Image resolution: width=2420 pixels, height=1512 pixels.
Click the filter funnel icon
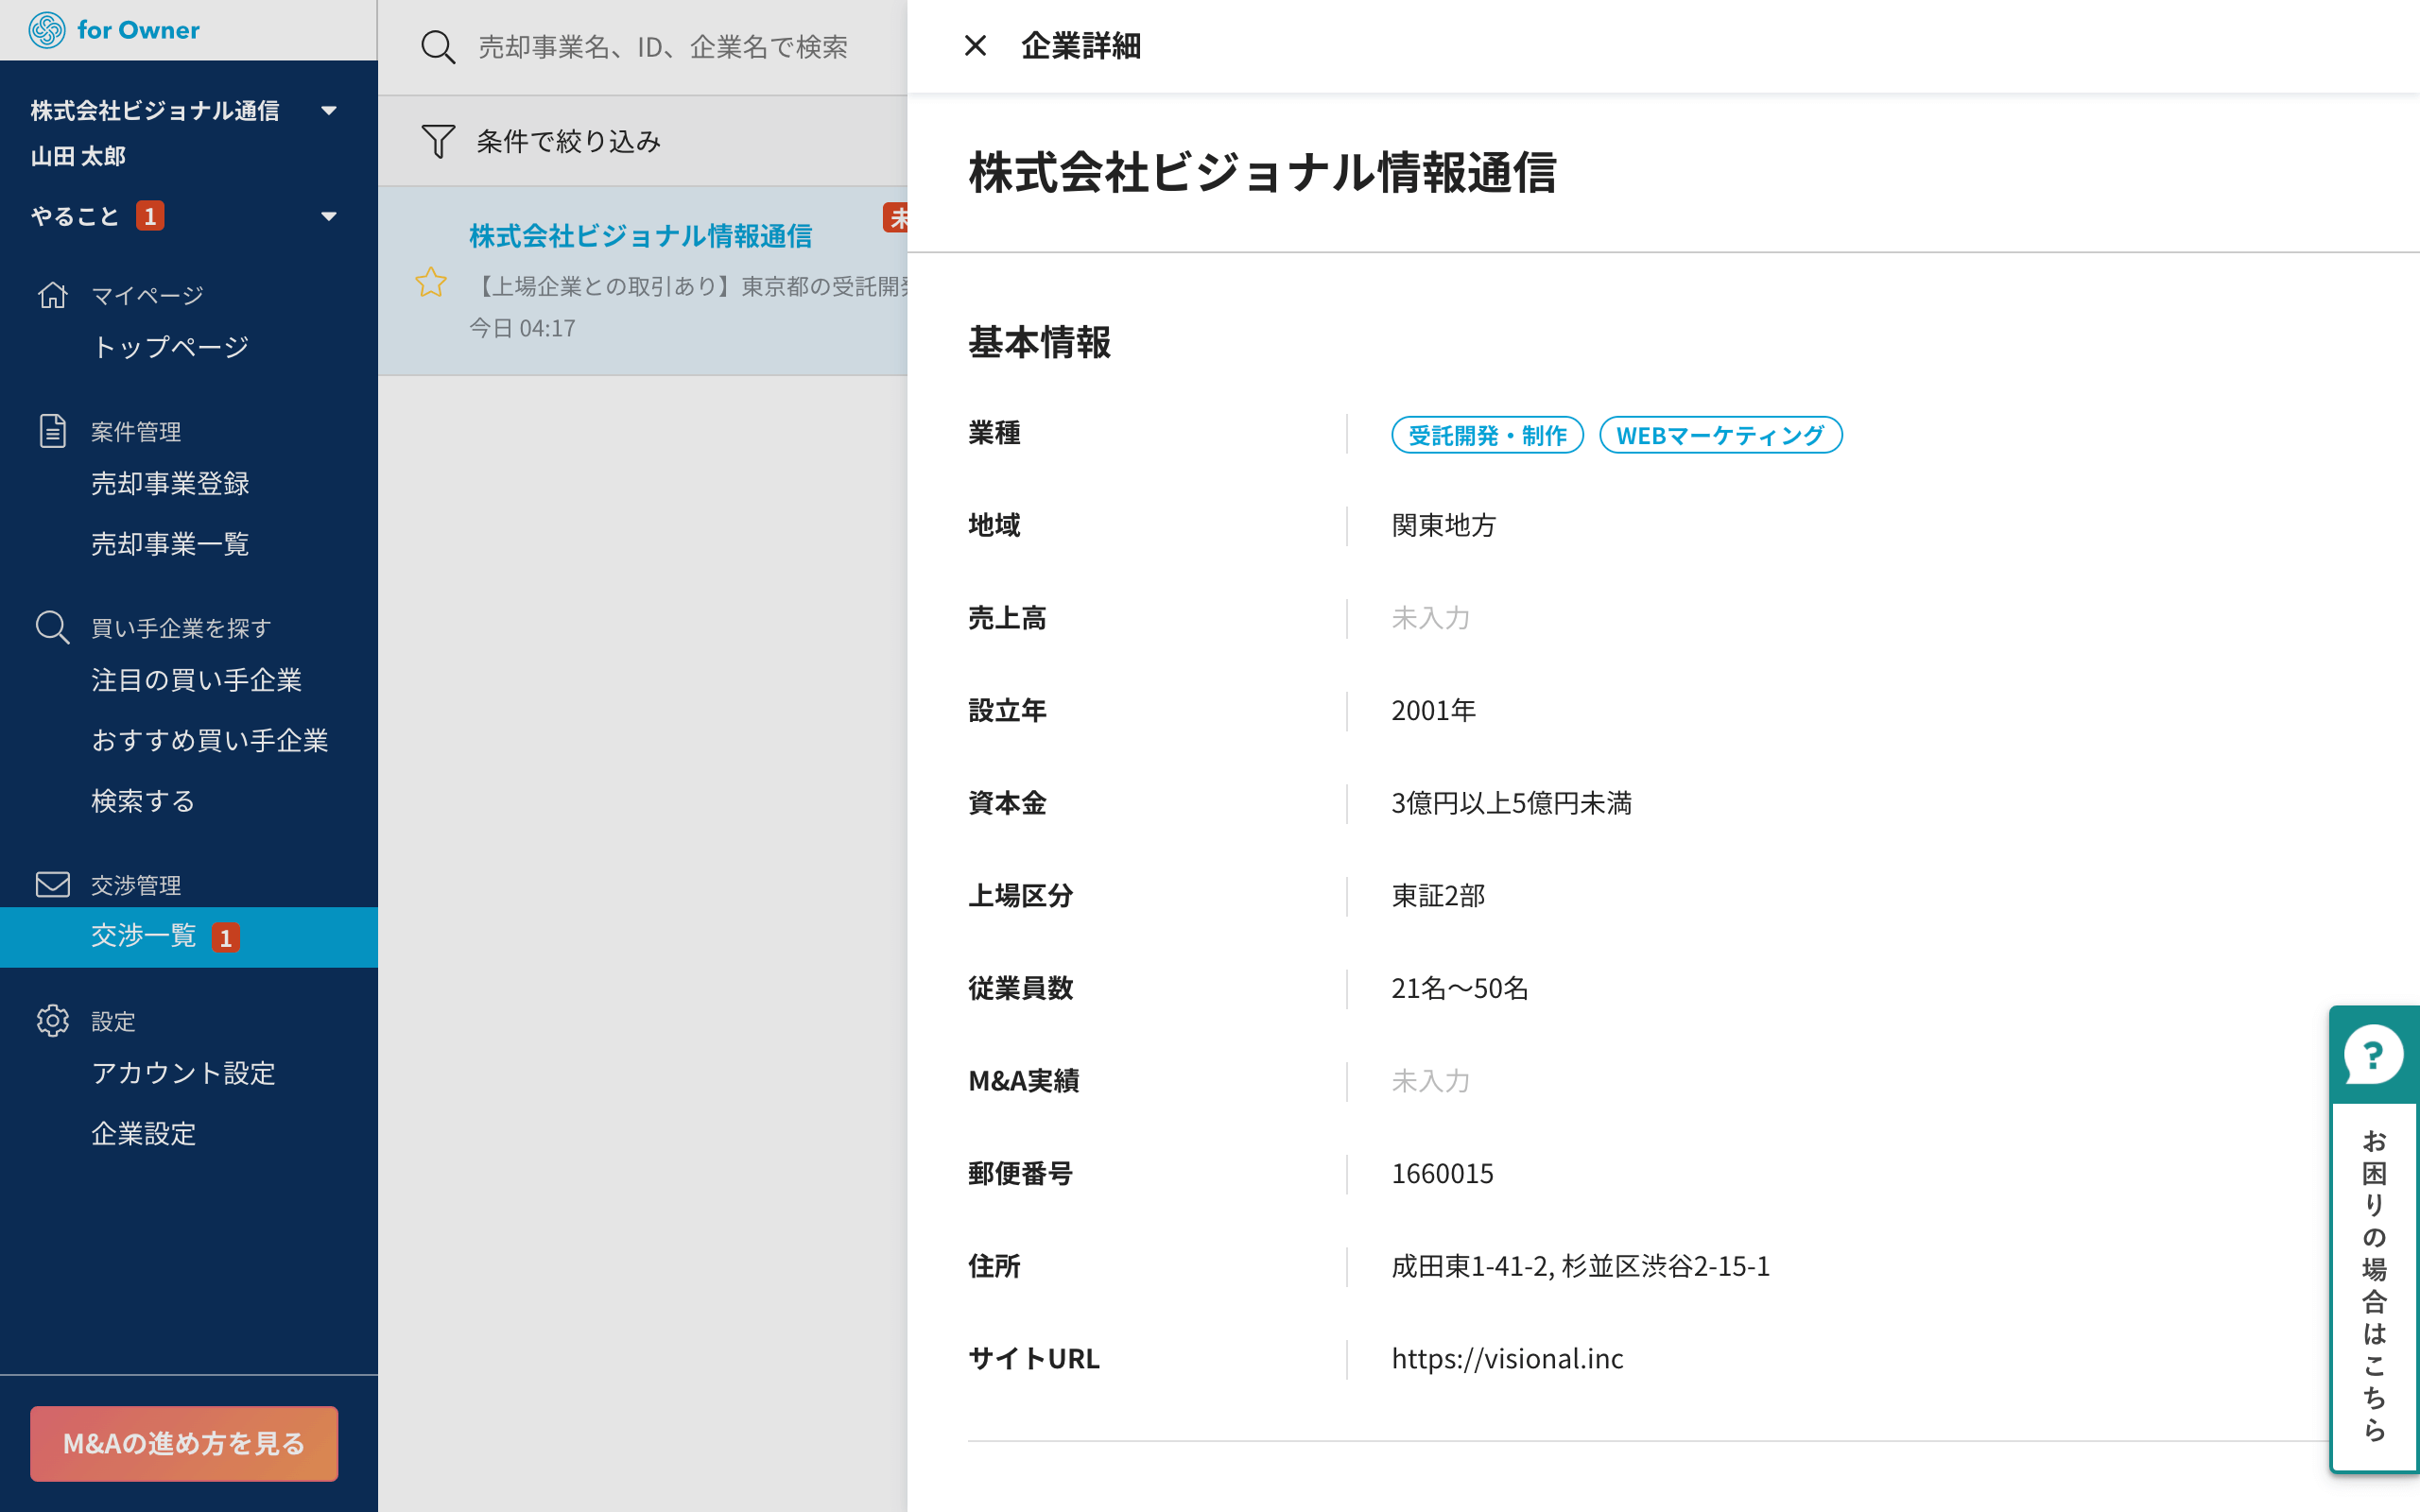pos(437,141)
